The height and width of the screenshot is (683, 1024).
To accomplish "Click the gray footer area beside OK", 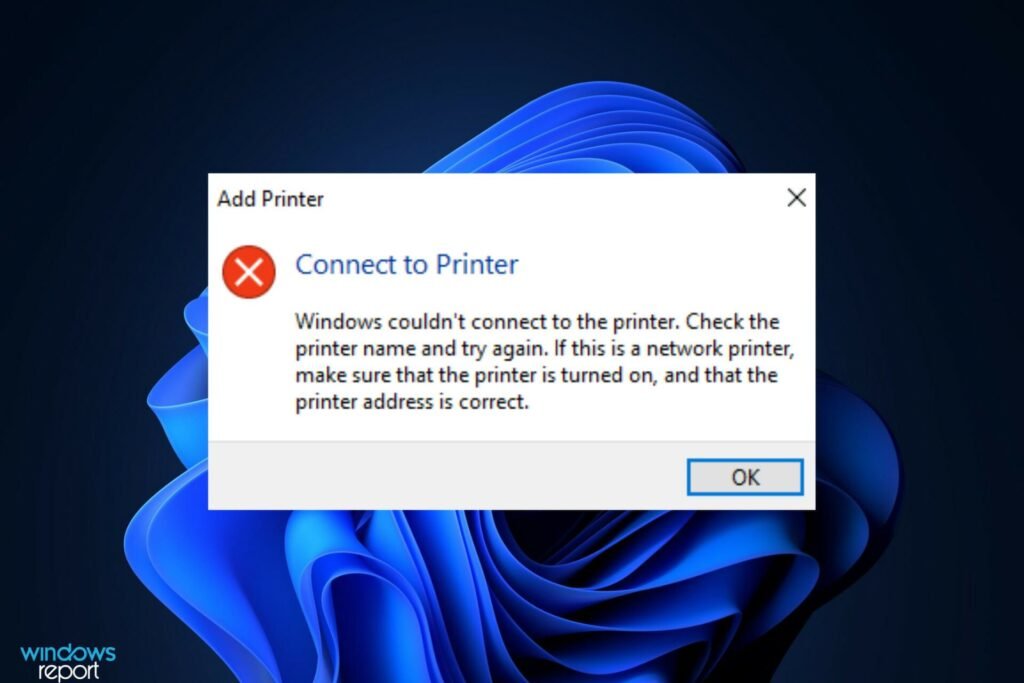I will (444, 476).
